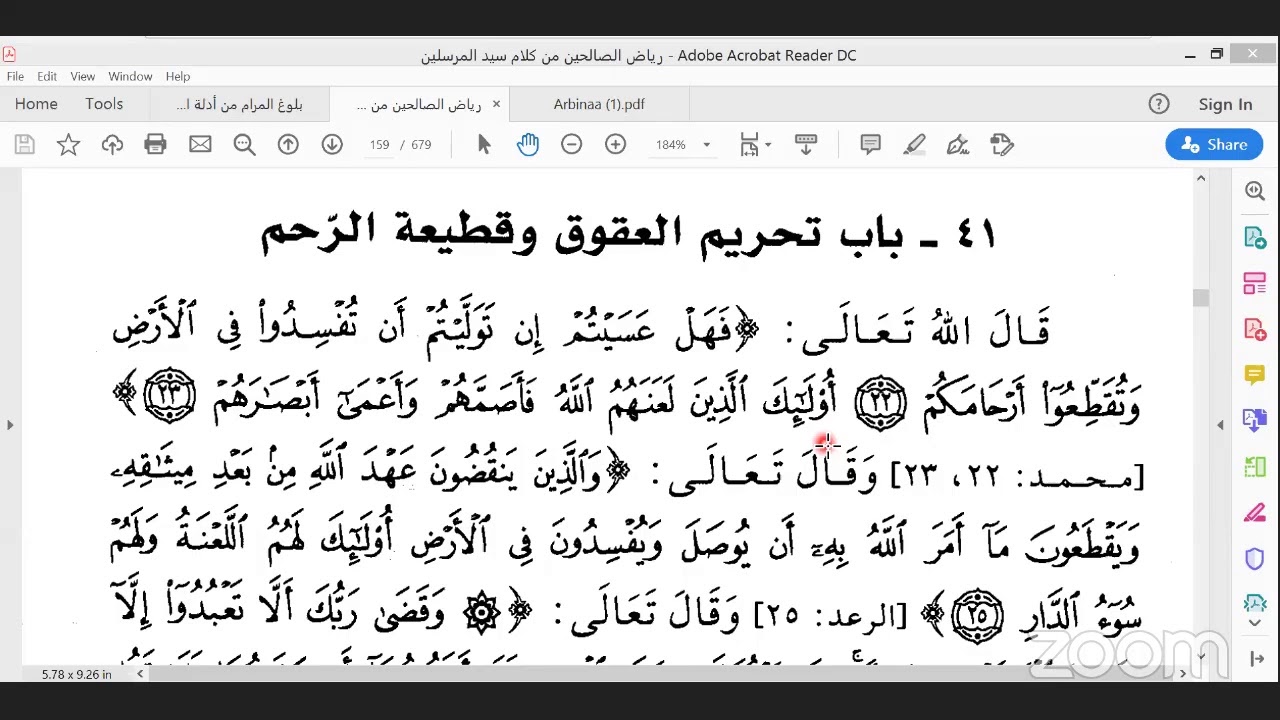Click the page size text 5.78 x 9.26 in
The width and height of the screenshot is (1280, 720).
coord(77,675)
